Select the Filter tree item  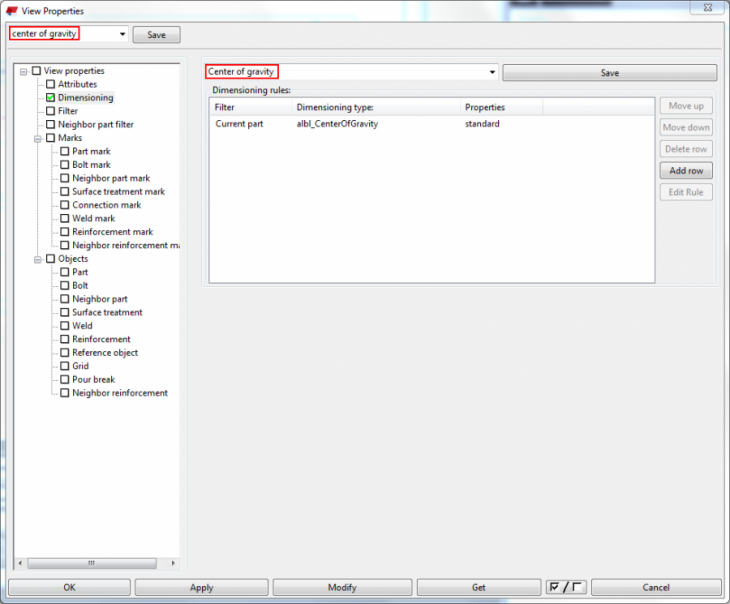[68, 111]
